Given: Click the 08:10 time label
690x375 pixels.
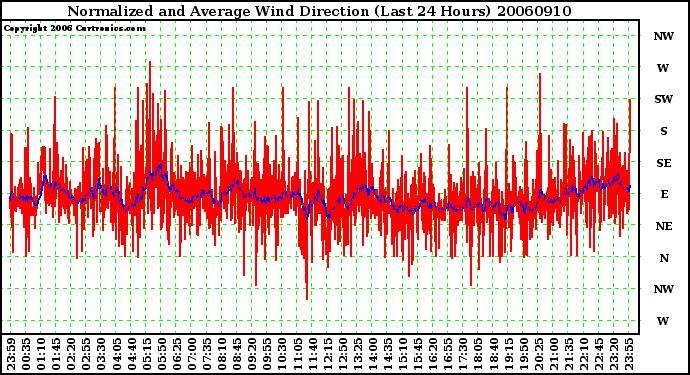Looking at the screenshot, I should coord(222,354).
